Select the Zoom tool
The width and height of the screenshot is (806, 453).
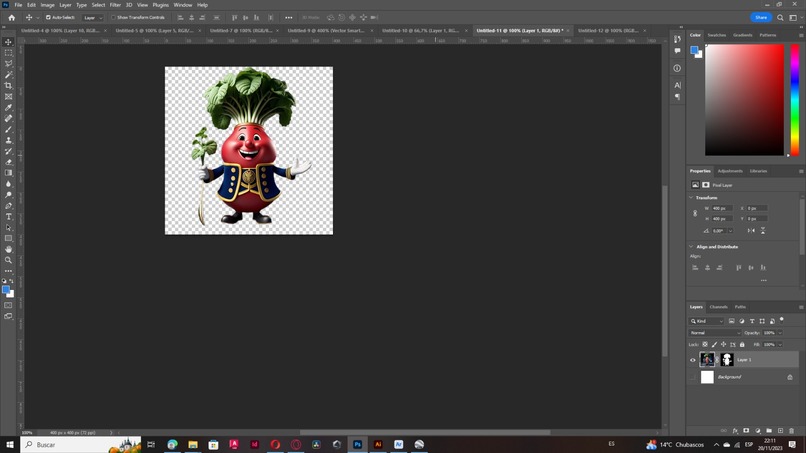8,260
